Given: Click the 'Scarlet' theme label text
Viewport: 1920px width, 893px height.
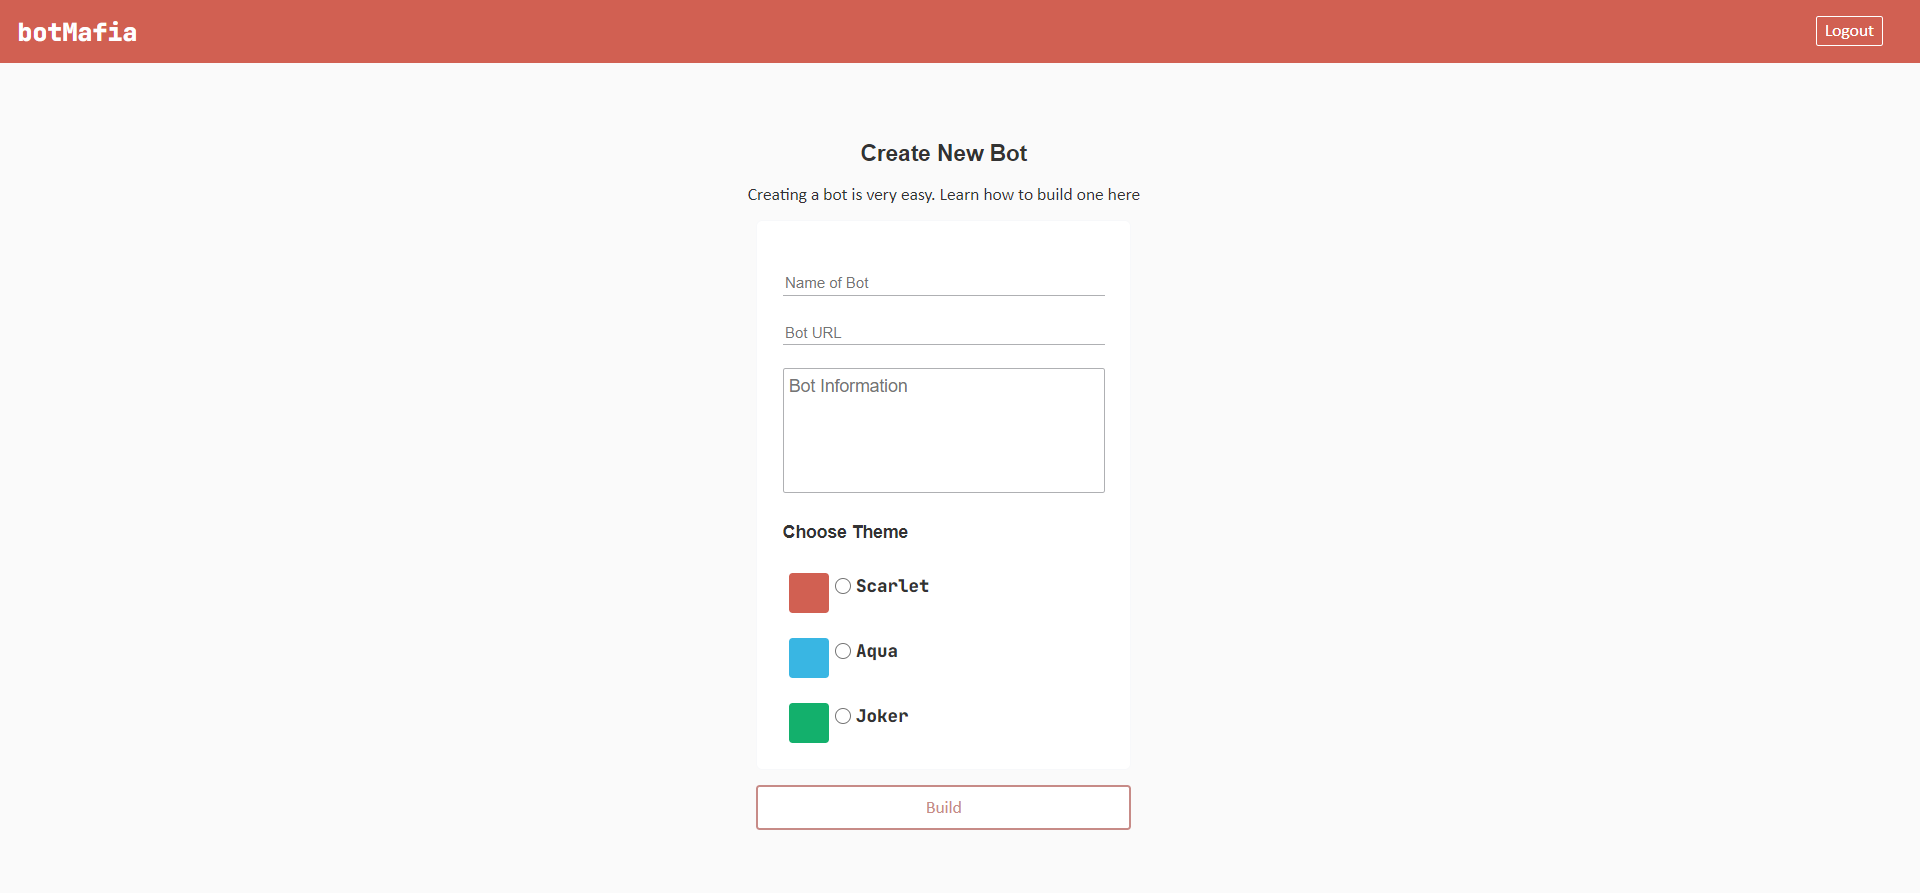Looking at the screenshot, I should [x=892, y=586].
